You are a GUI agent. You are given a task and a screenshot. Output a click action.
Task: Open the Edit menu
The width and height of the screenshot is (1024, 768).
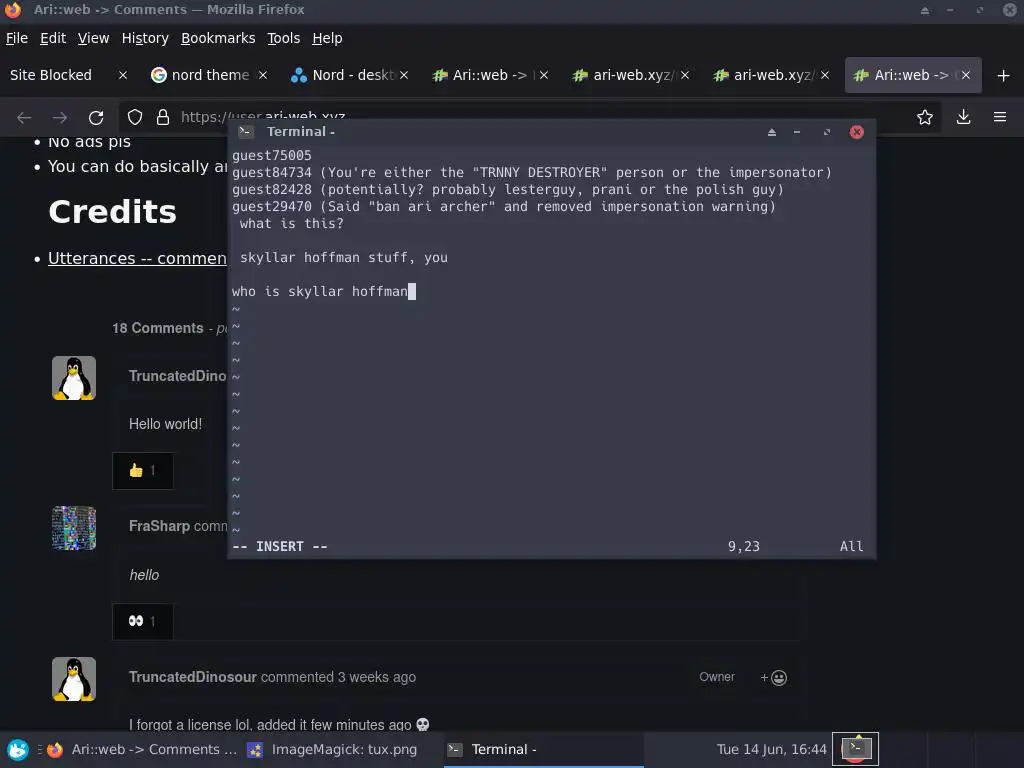53,39
